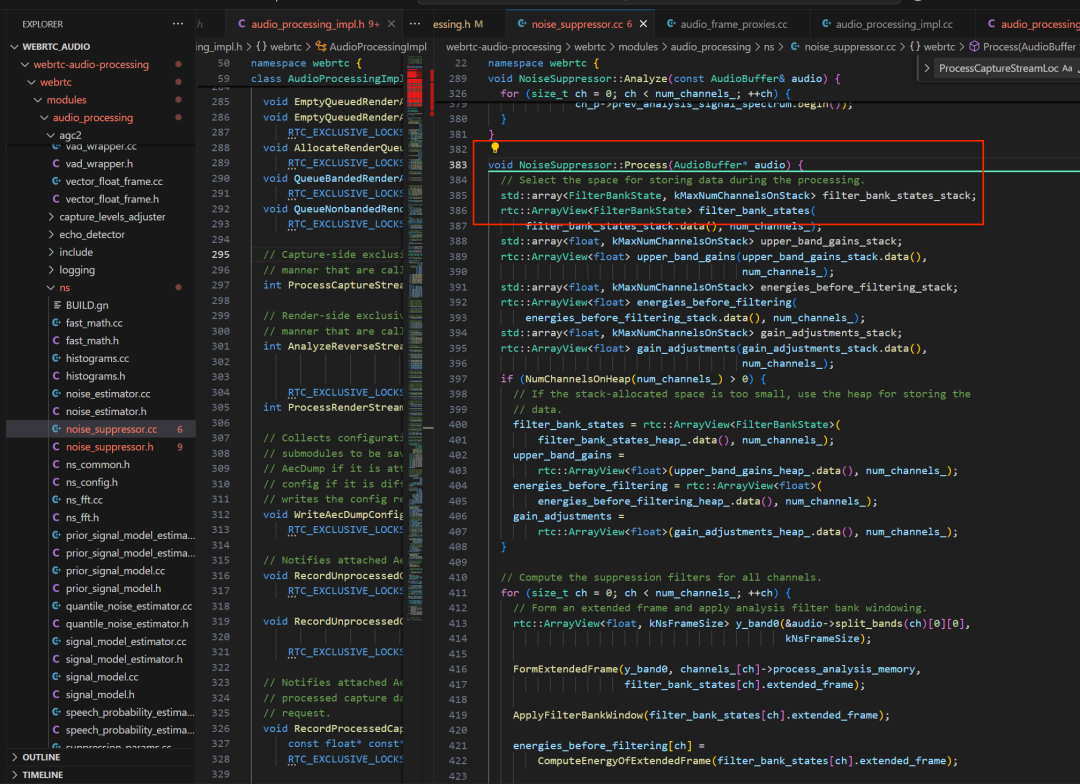Click the histograms.cc file icon
Screen dimensions: 1080x784
pos(56,358)
